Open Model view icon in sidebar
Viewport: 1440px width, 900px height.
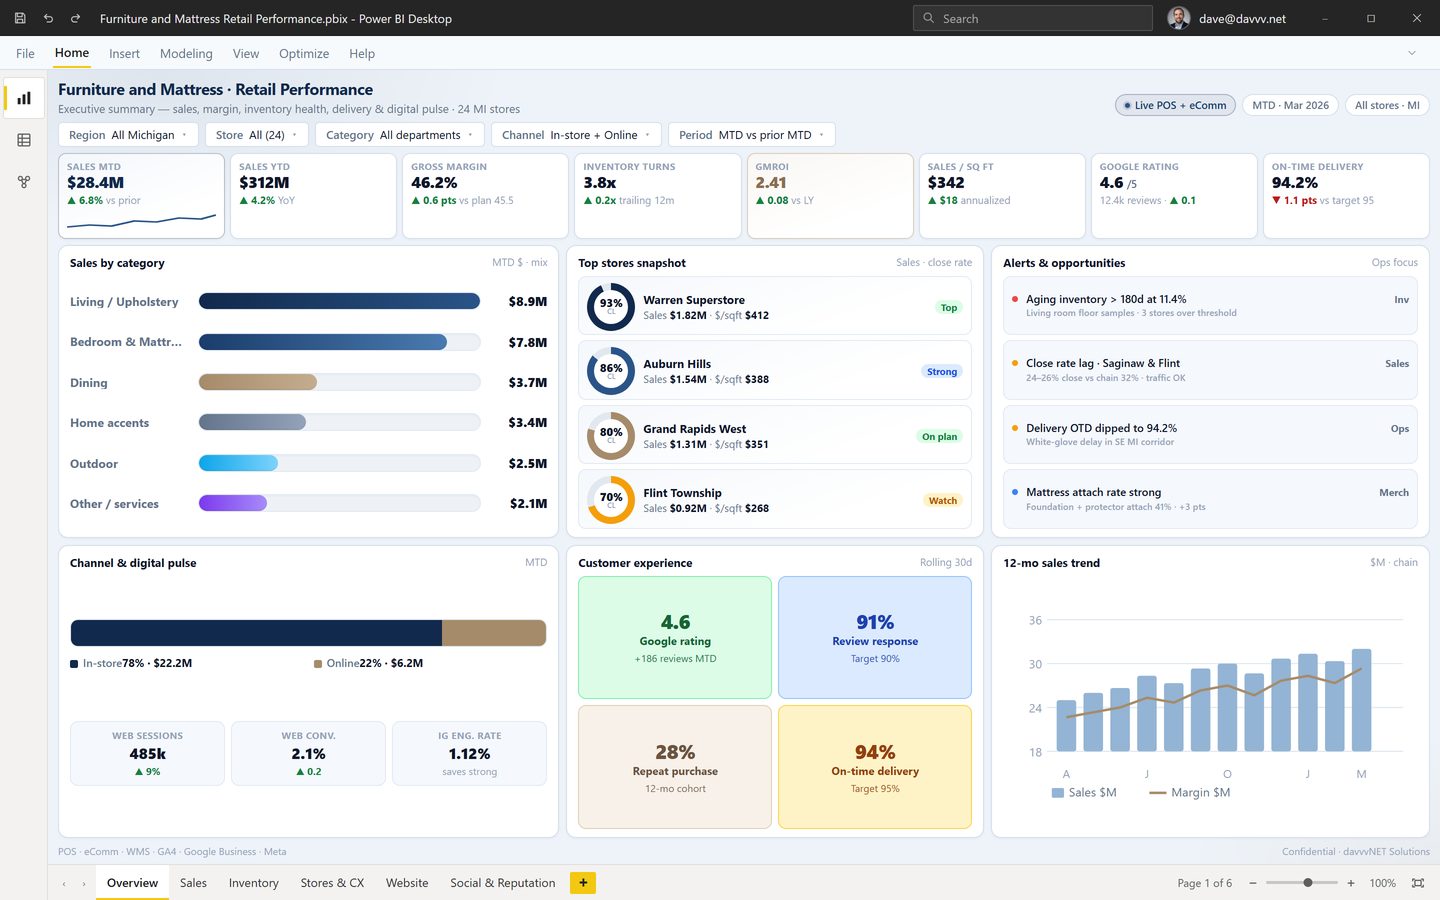(24, 182)
